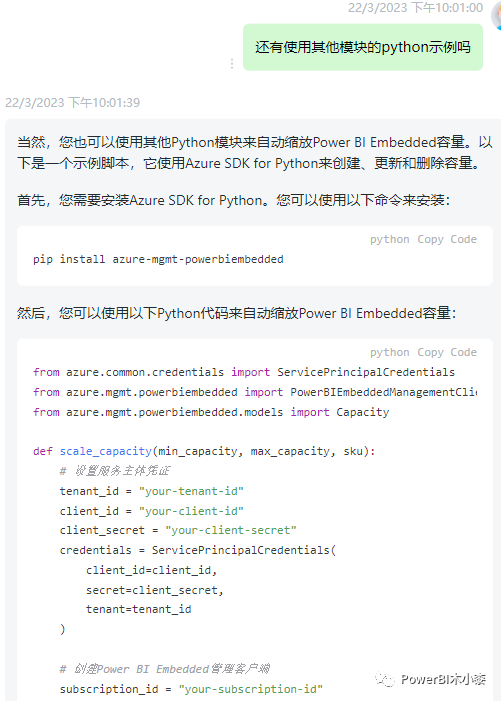The width and height of the screenshot is (501, 701).
Task: Click the pip install azure-mgmt-powerbiembedded command
Action: [158, 259]
